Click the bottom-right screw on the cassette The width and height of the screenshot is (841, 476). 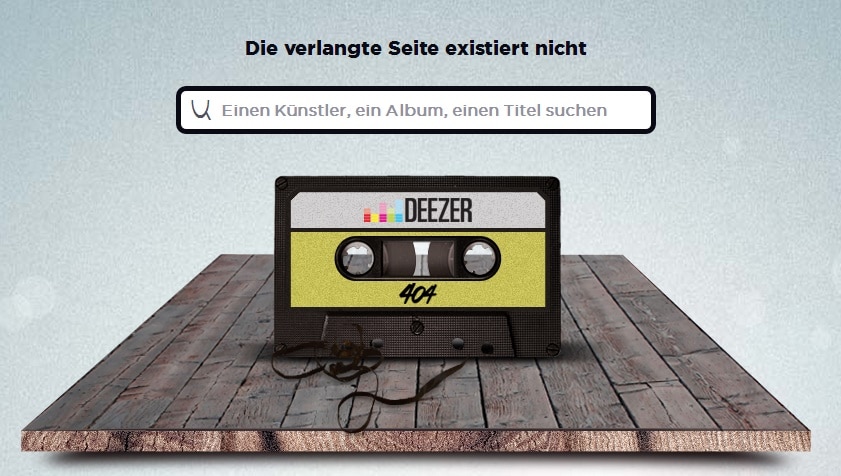tap(552, 349)
